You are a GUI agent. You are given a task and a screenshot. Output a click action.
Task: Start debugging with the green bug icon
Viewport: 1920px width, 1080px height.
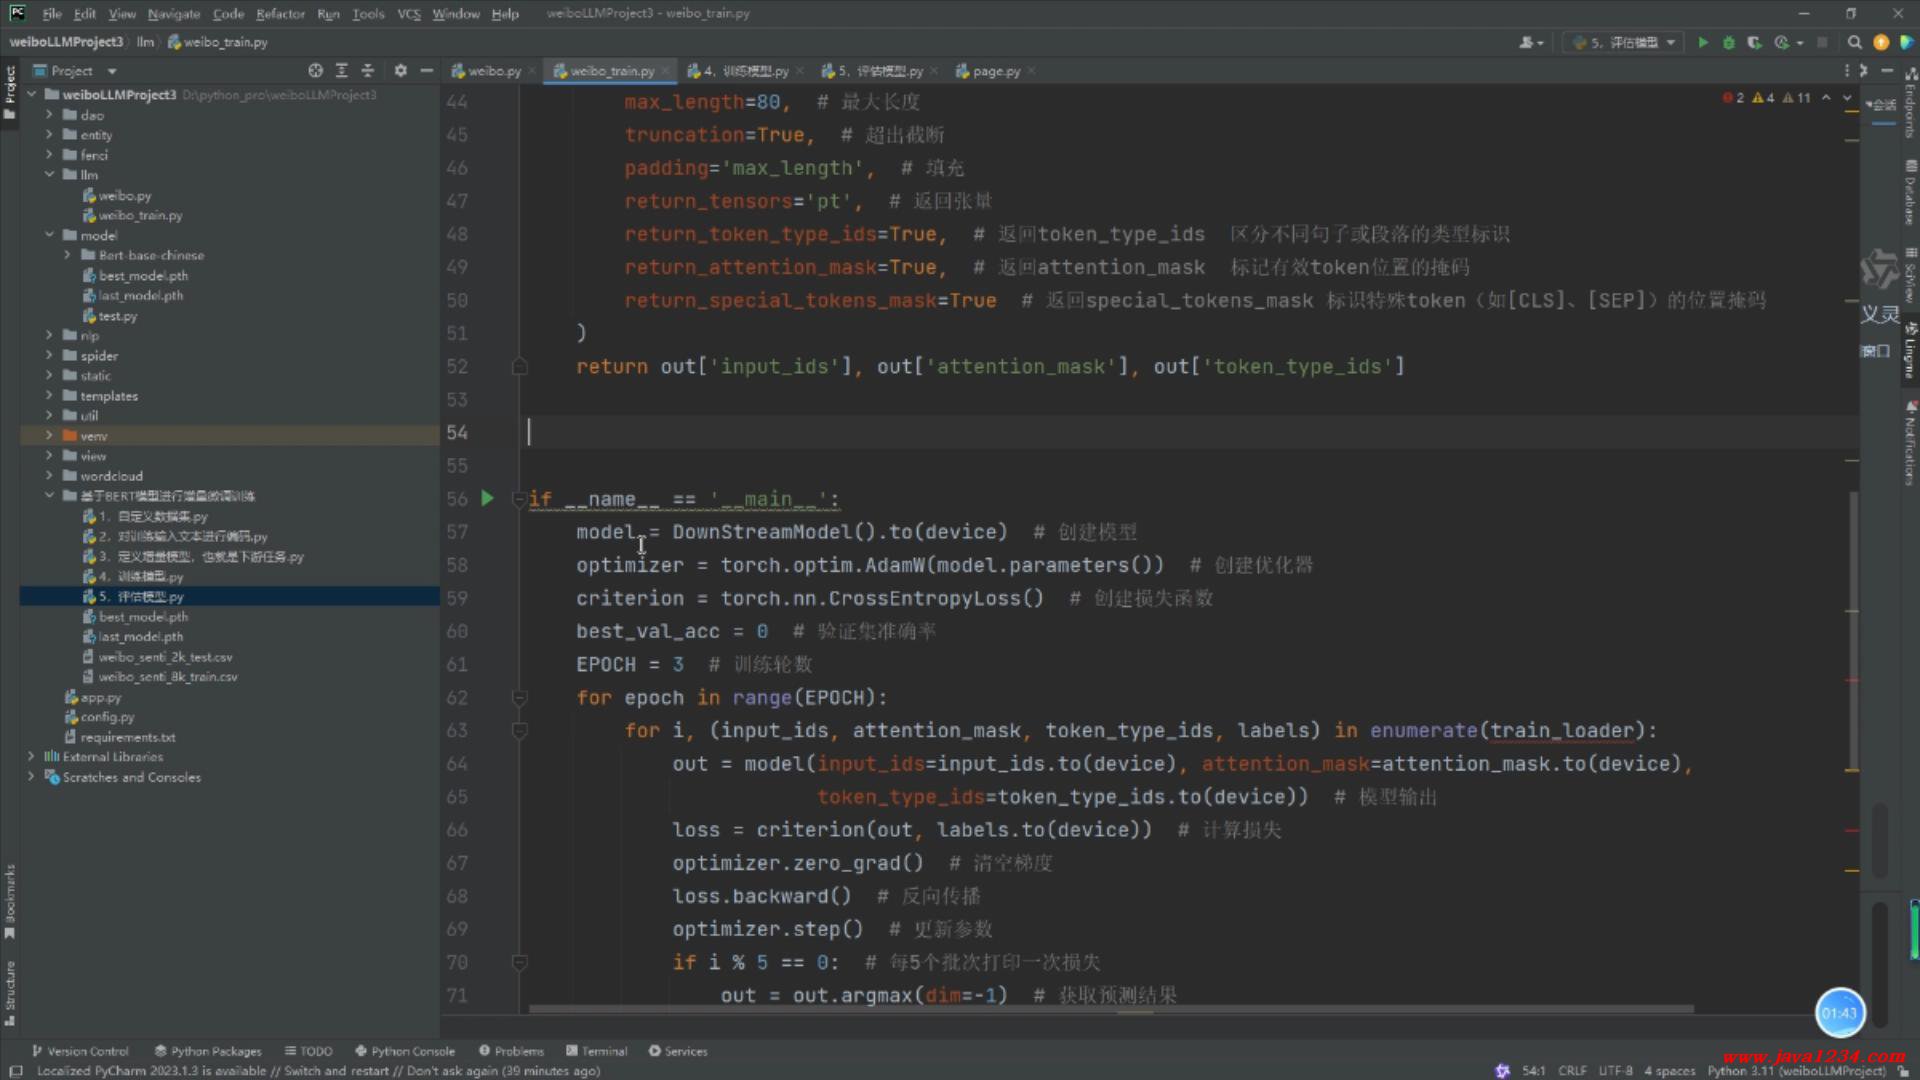[1728, 43]
